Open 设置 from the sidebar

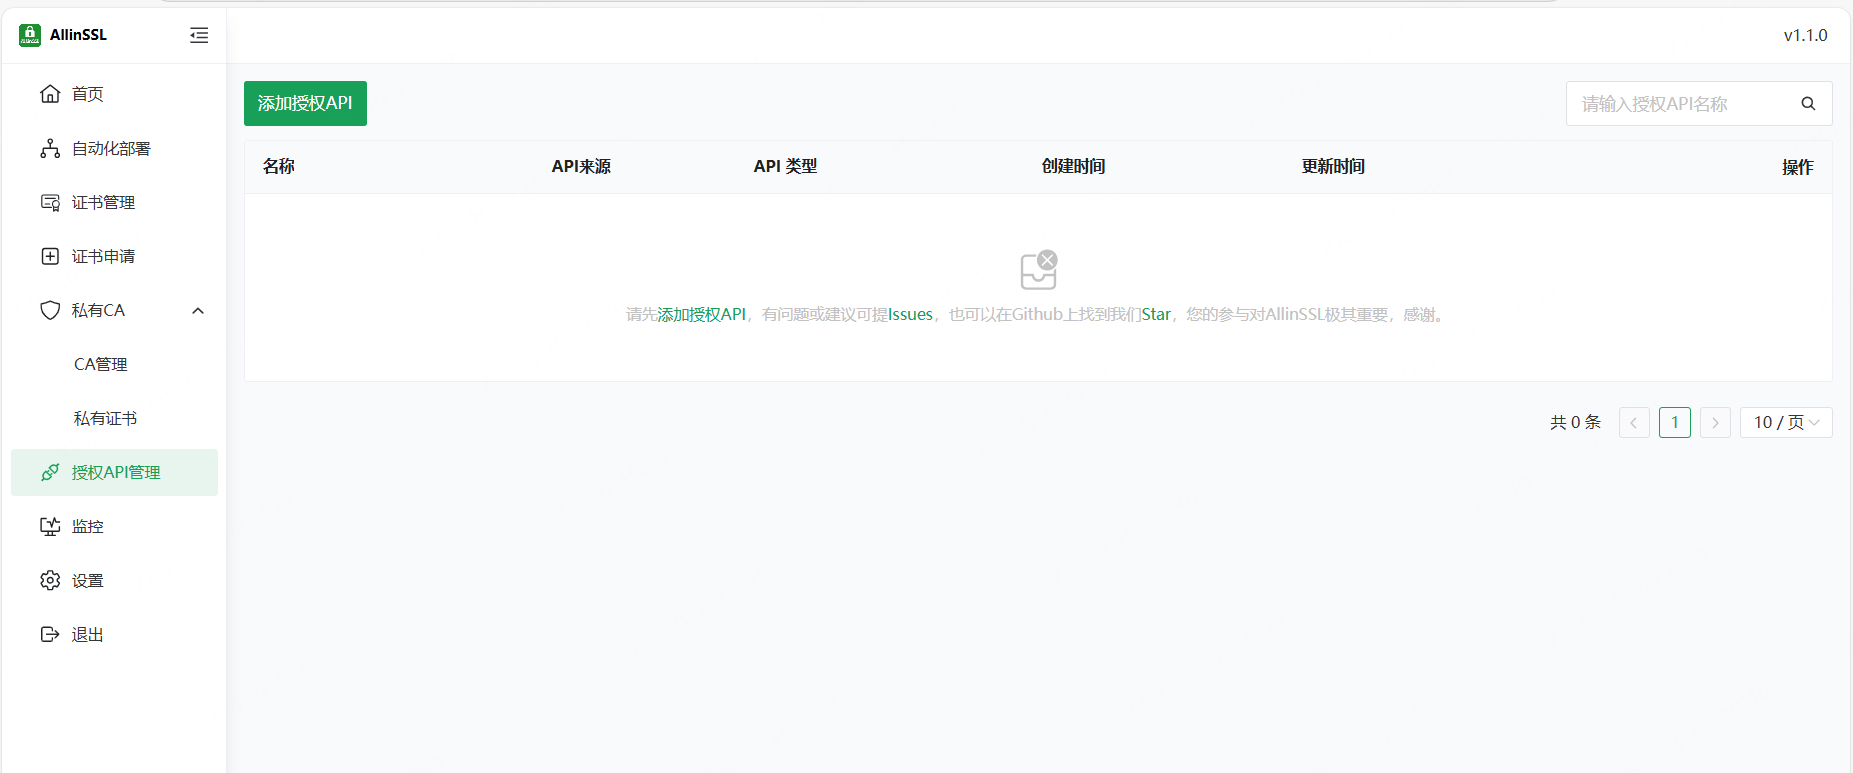(114, 580)
